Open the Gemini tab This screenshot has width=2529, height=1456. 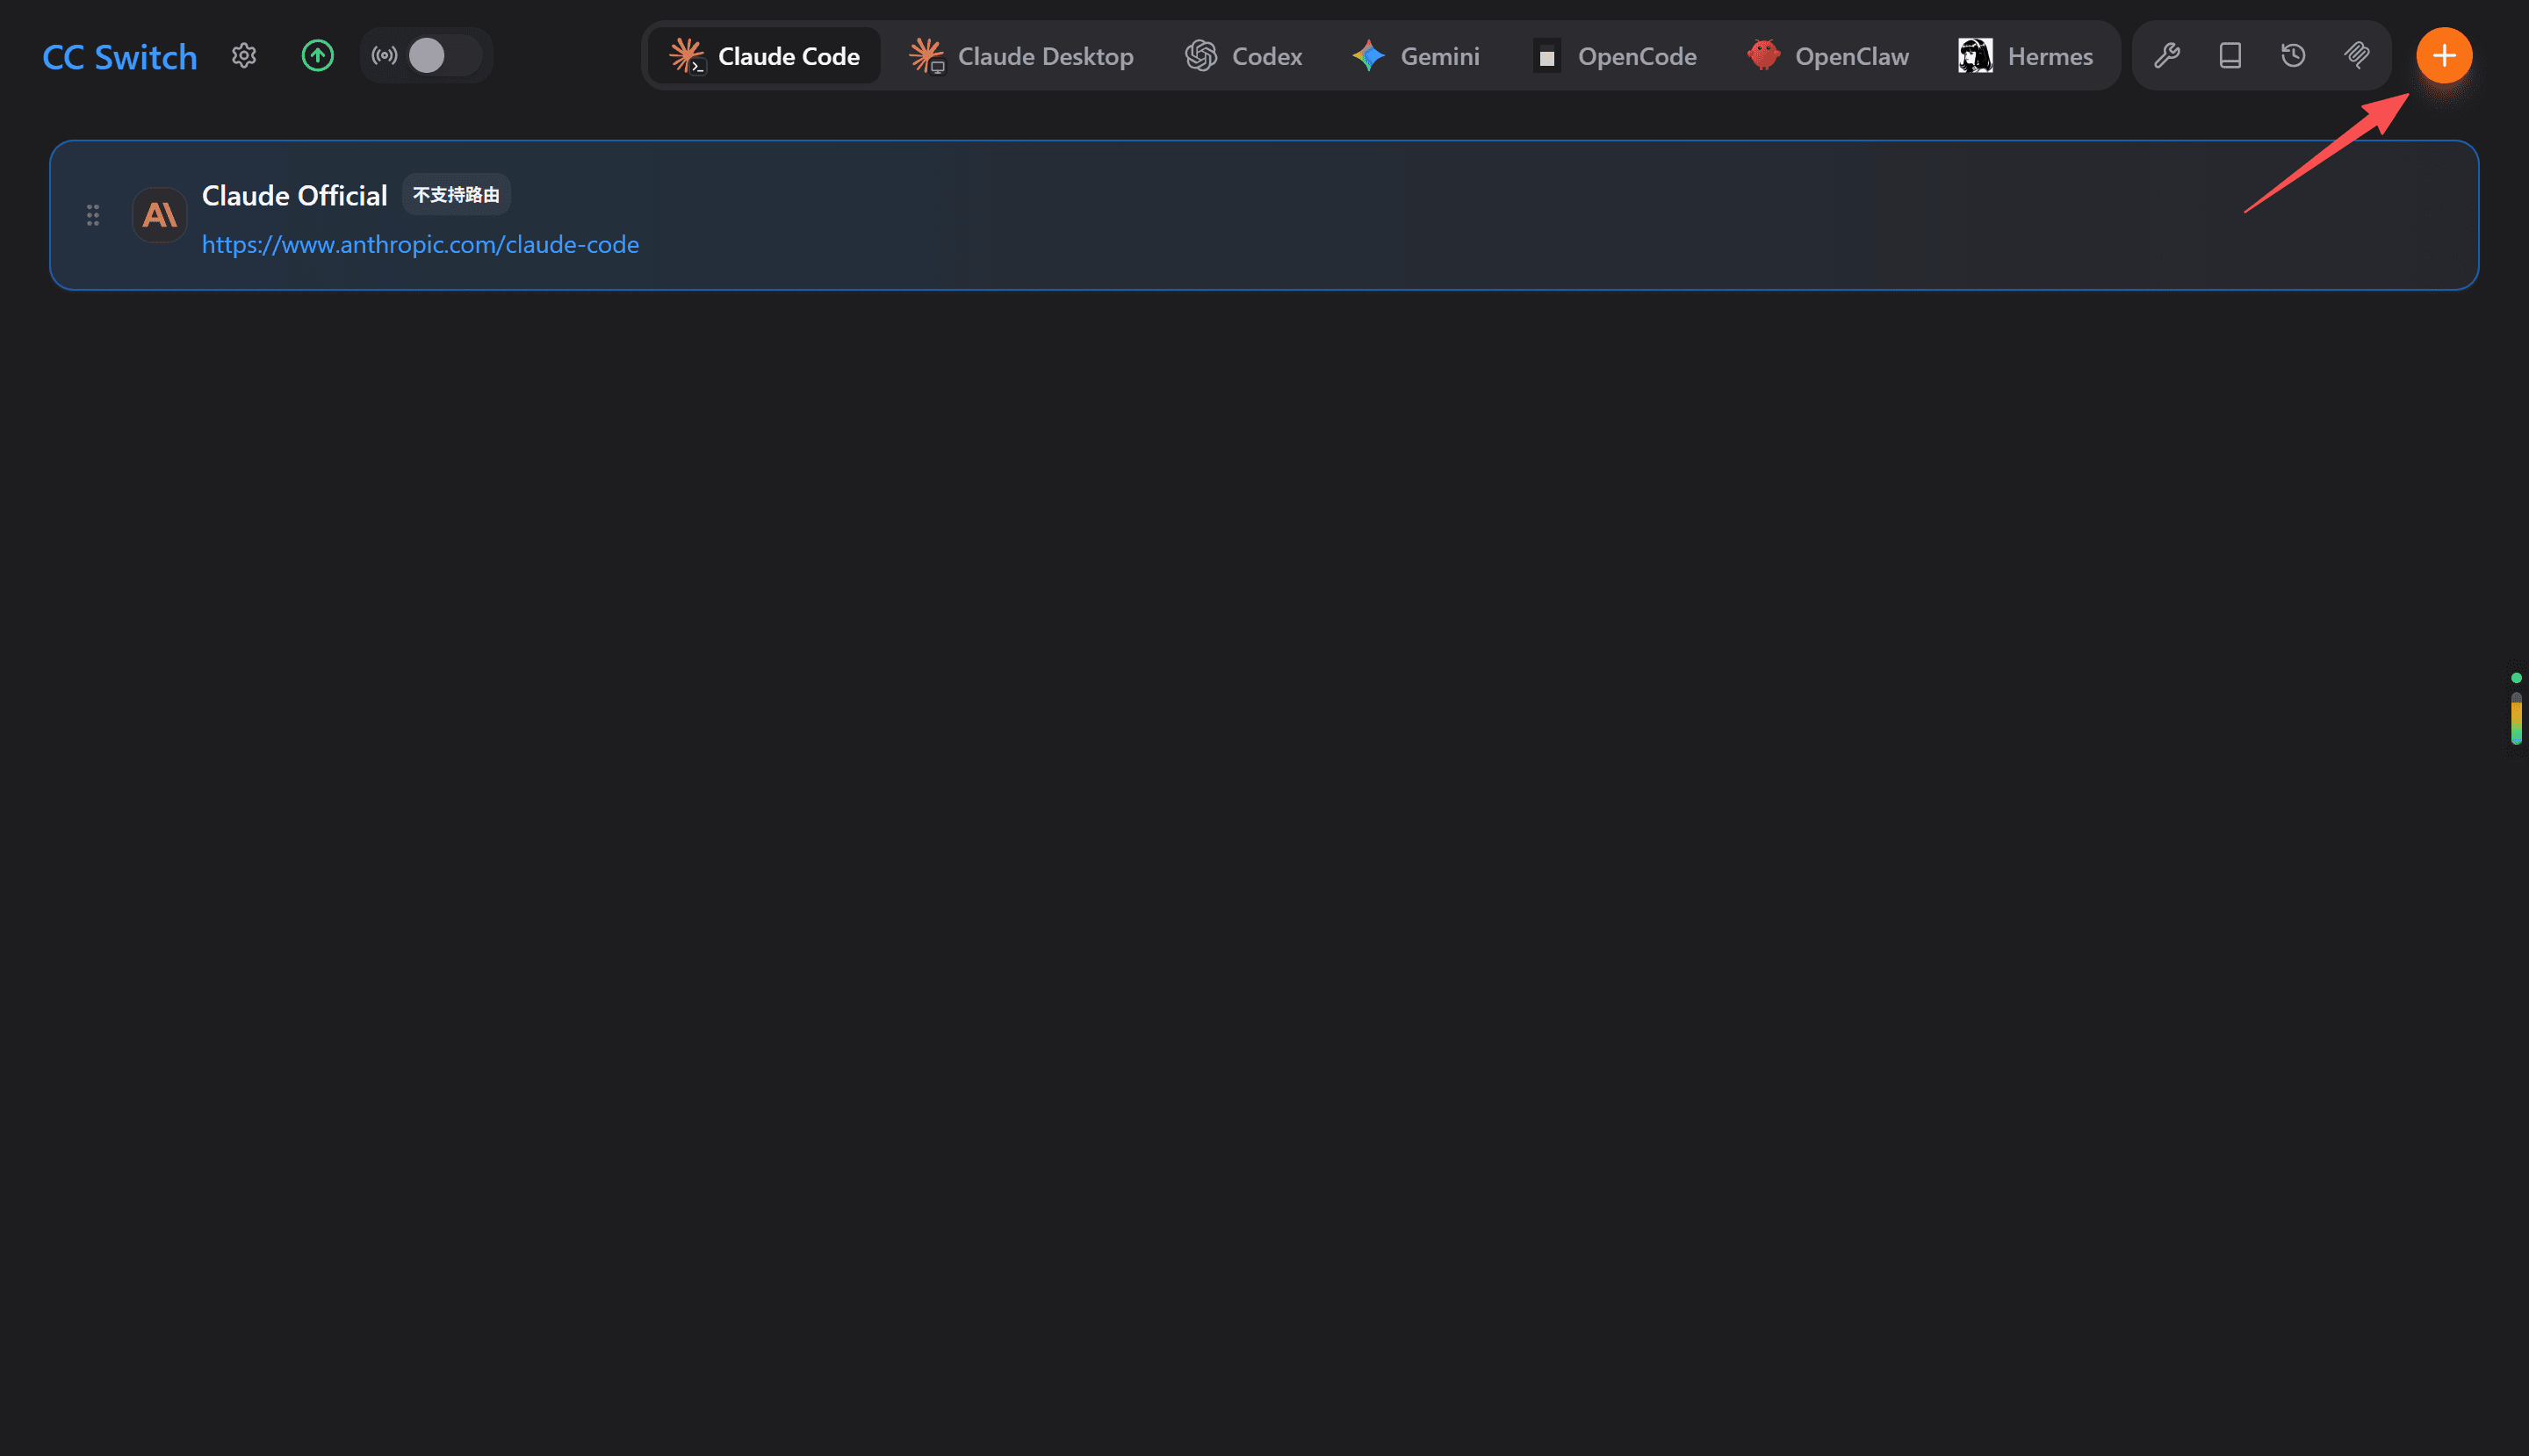click(x=1416, y=56)
